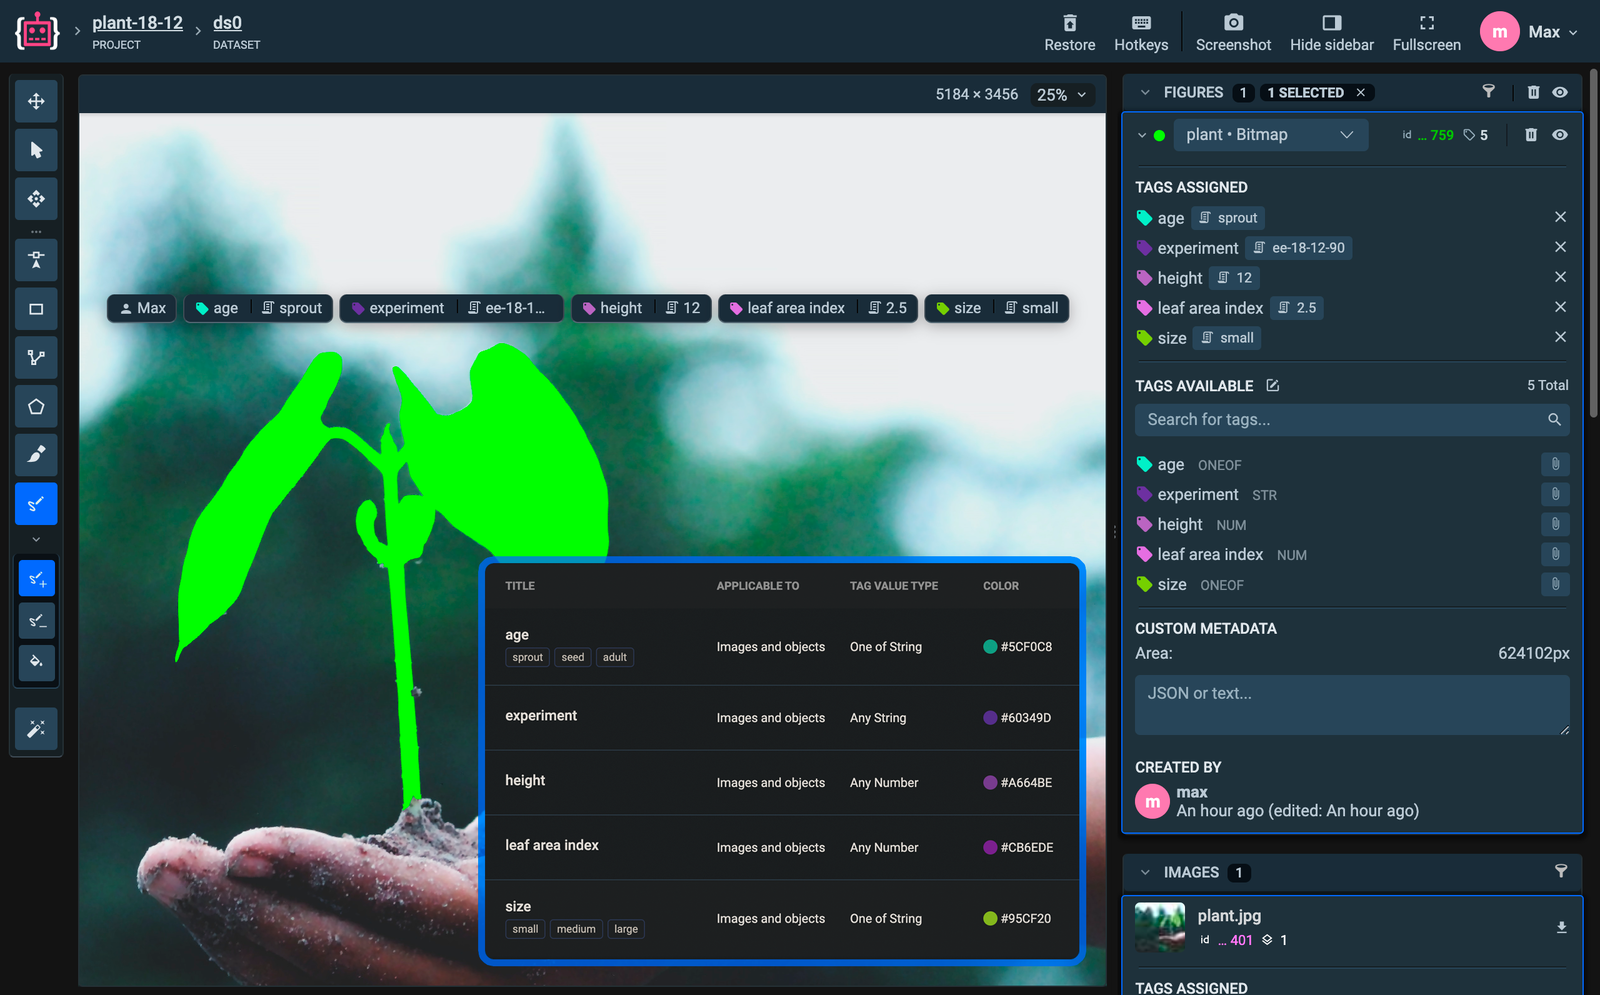Select the Smart tool wand icon
The height and width of the screenshot is (995, 1600).
coord(36,728)
